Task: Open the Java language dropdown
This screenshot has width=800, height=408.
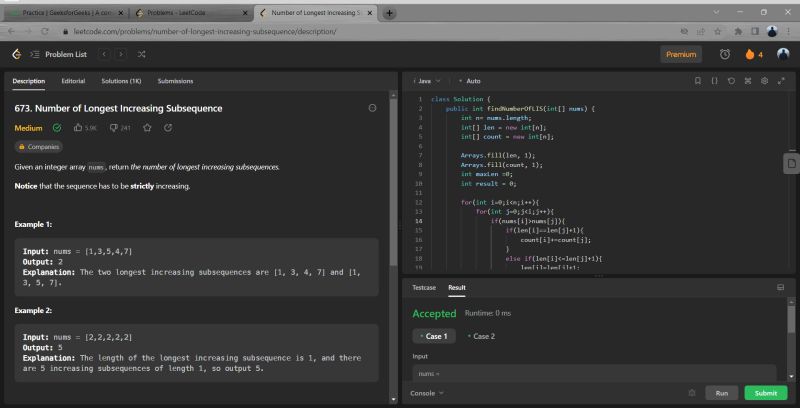Action: click(x=427, y=81)
